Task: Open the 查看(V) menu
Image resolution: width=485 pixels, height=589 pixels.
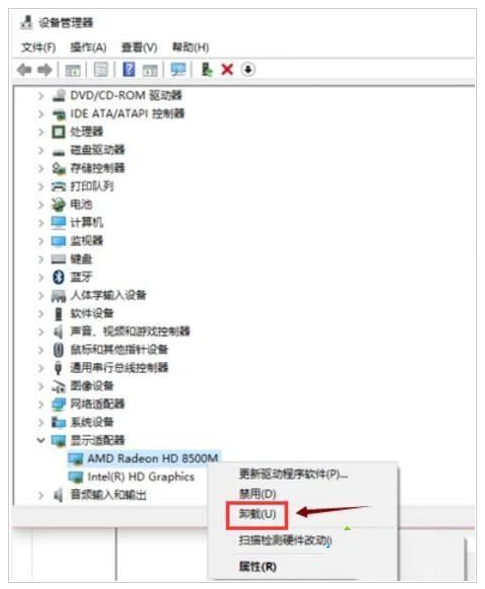Action: pos(139,47)
